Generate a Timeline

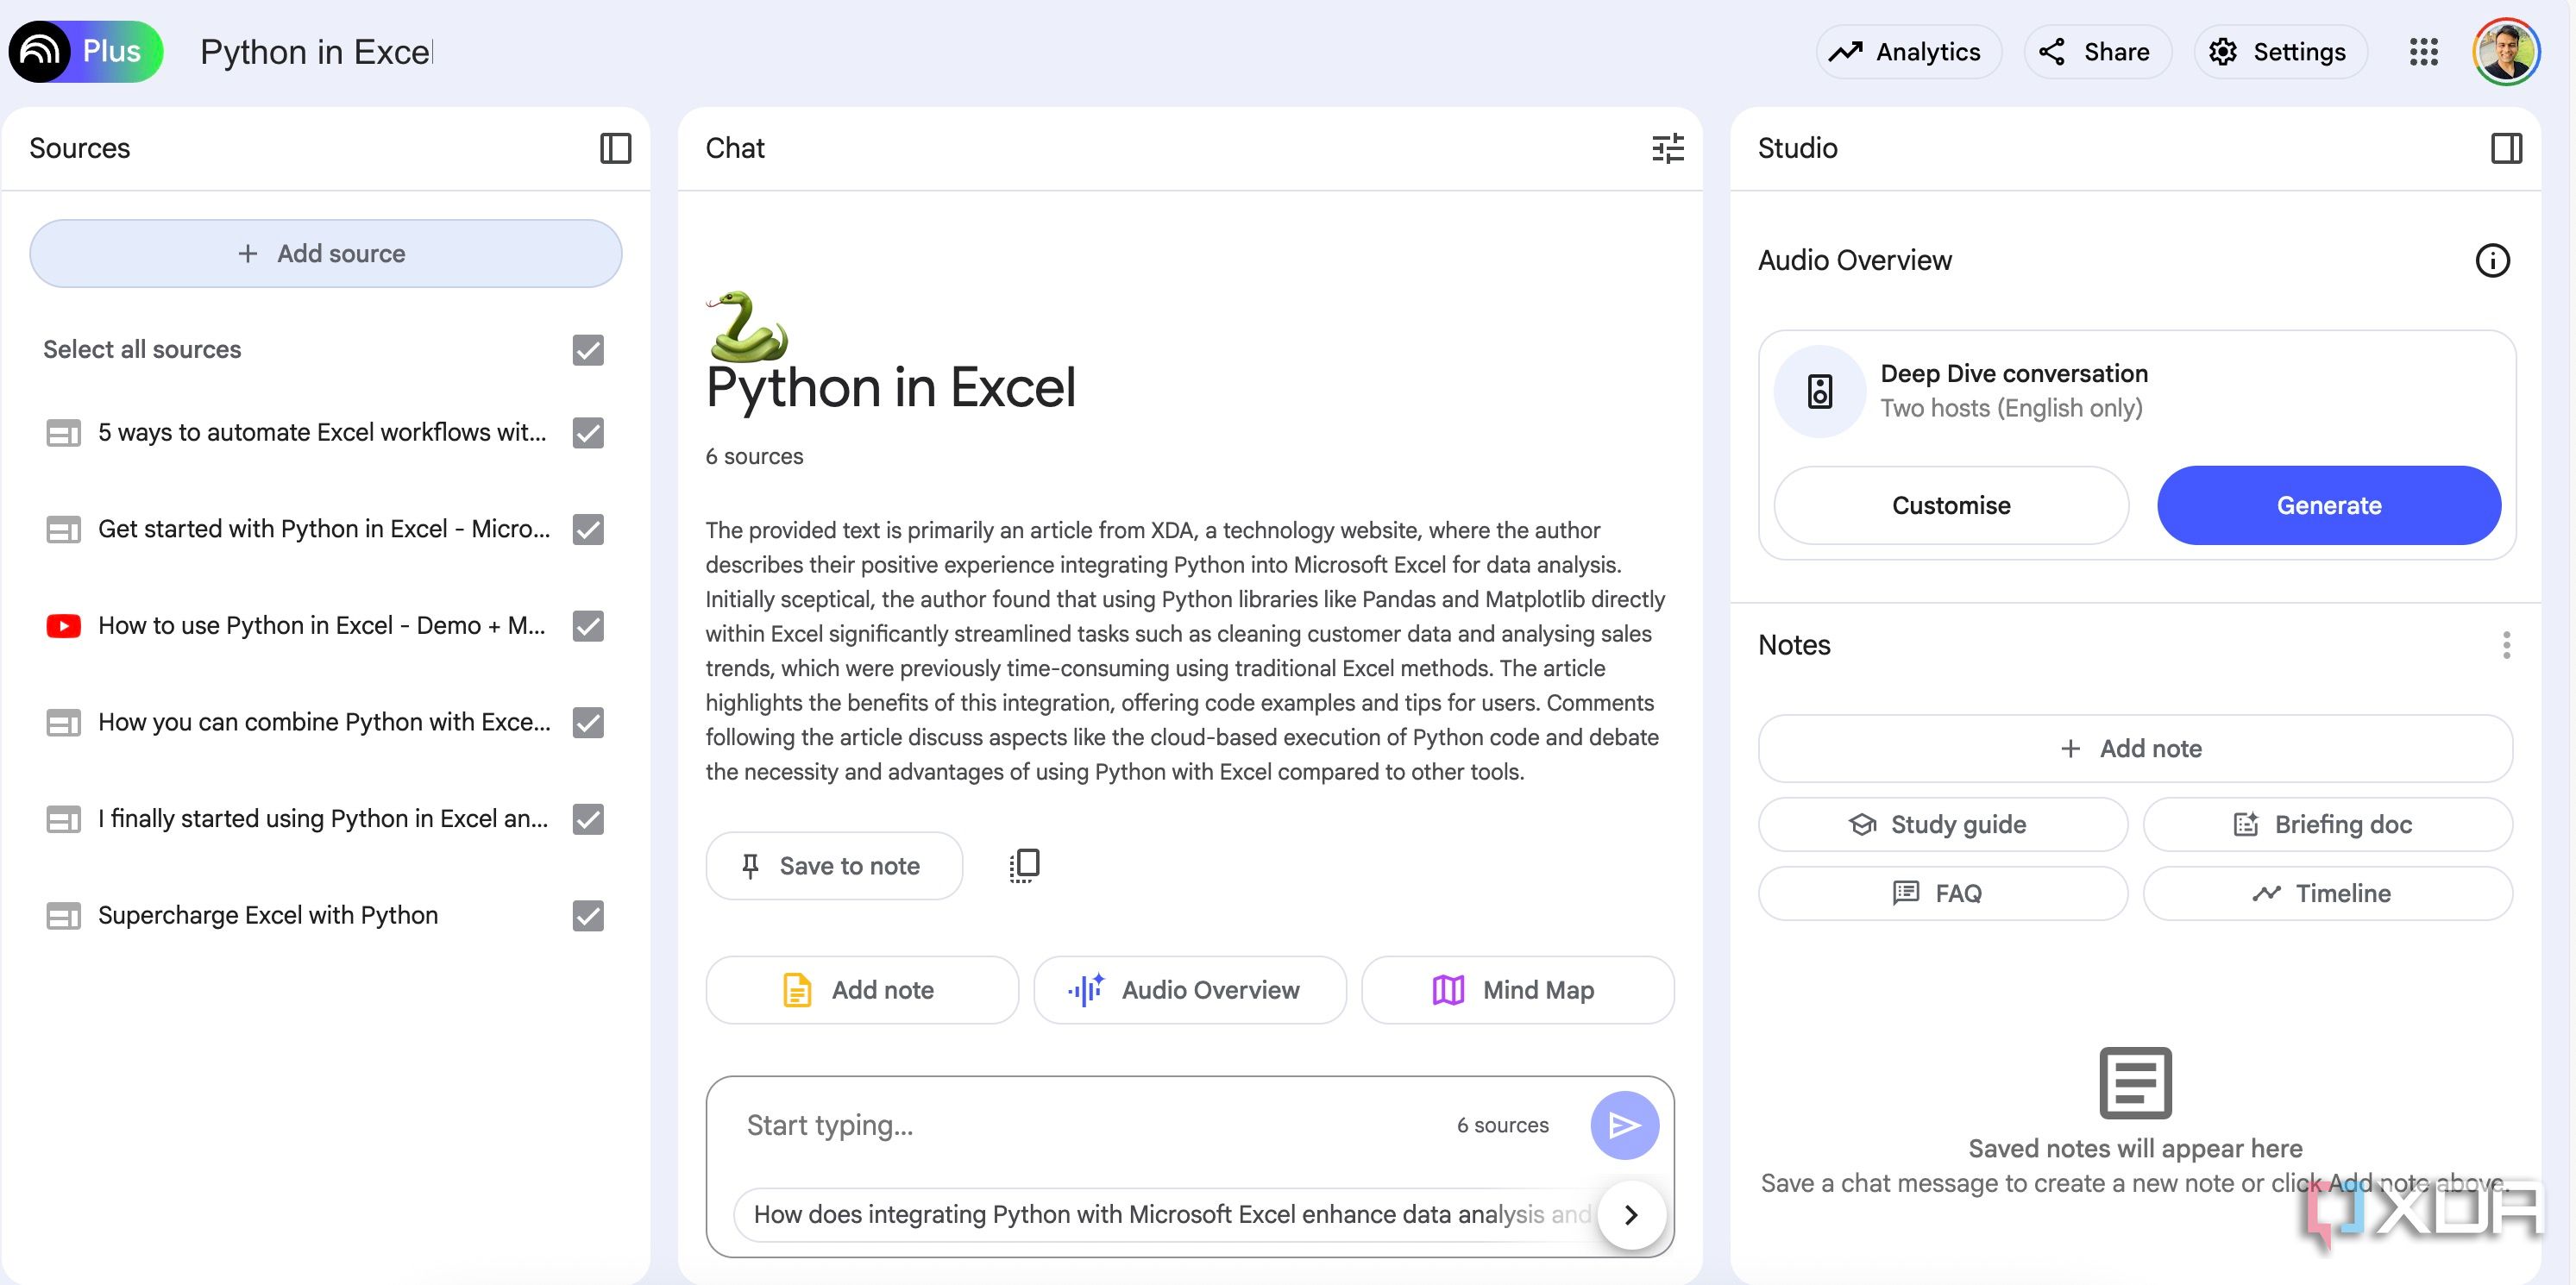pos(2327,893)
